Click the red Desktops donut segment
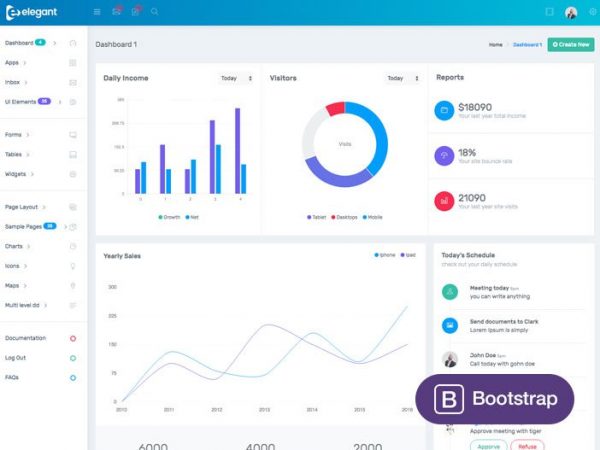 (x=336, y=109)
